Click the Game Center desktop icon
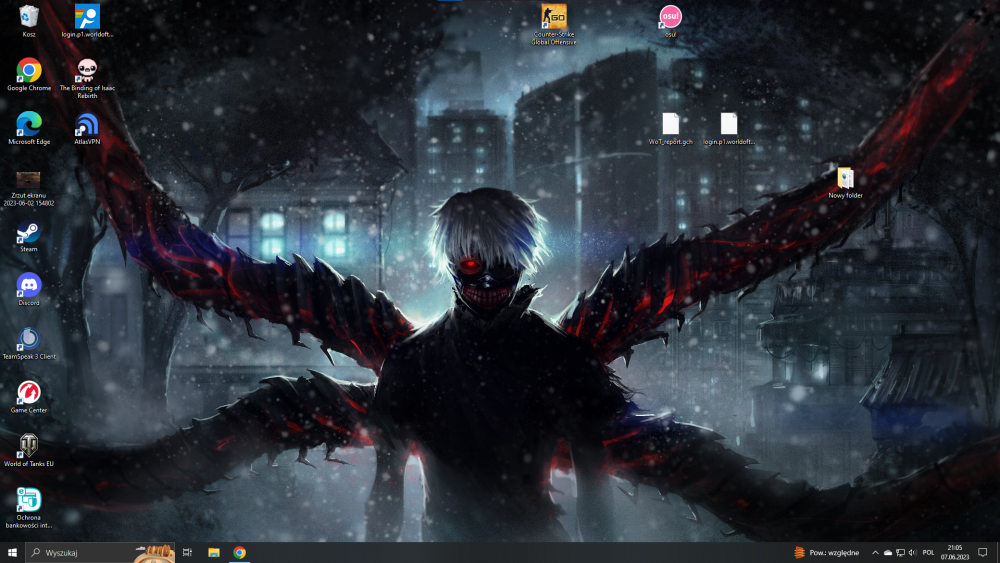The height and width of the screenshot is (563, 1000). (x=29, y=397)
